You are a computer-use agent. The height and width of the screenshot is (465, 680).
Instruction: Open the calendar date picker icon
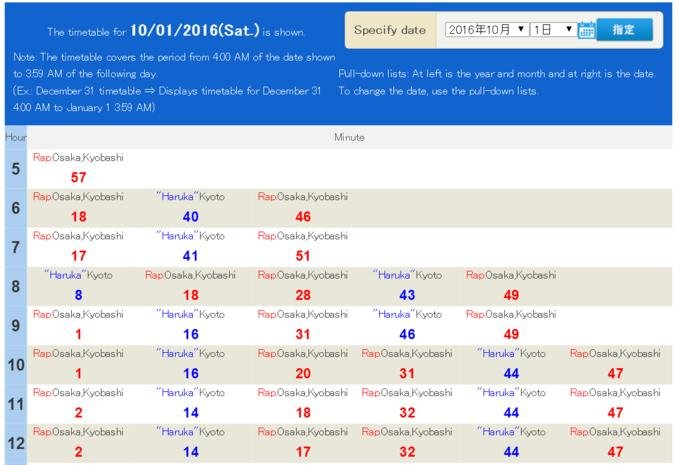[587, 30]
